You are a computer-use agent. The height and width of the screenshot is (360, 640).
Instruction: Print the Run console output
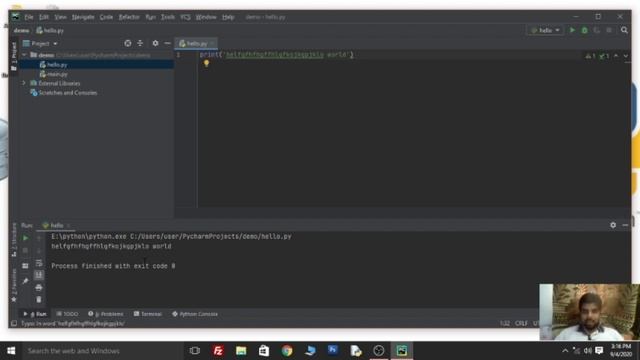click(39, 288)
